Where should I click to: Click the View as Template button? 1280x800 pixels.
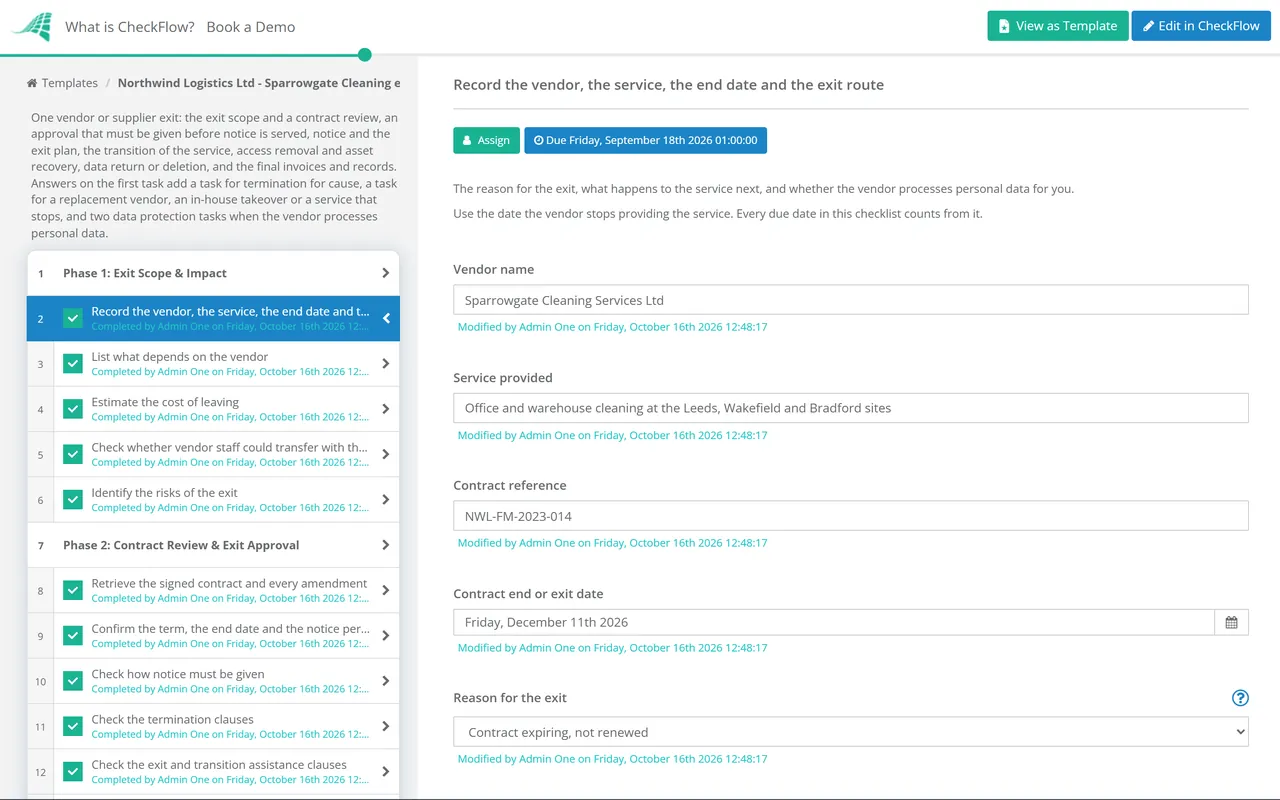coord(1058,26)
